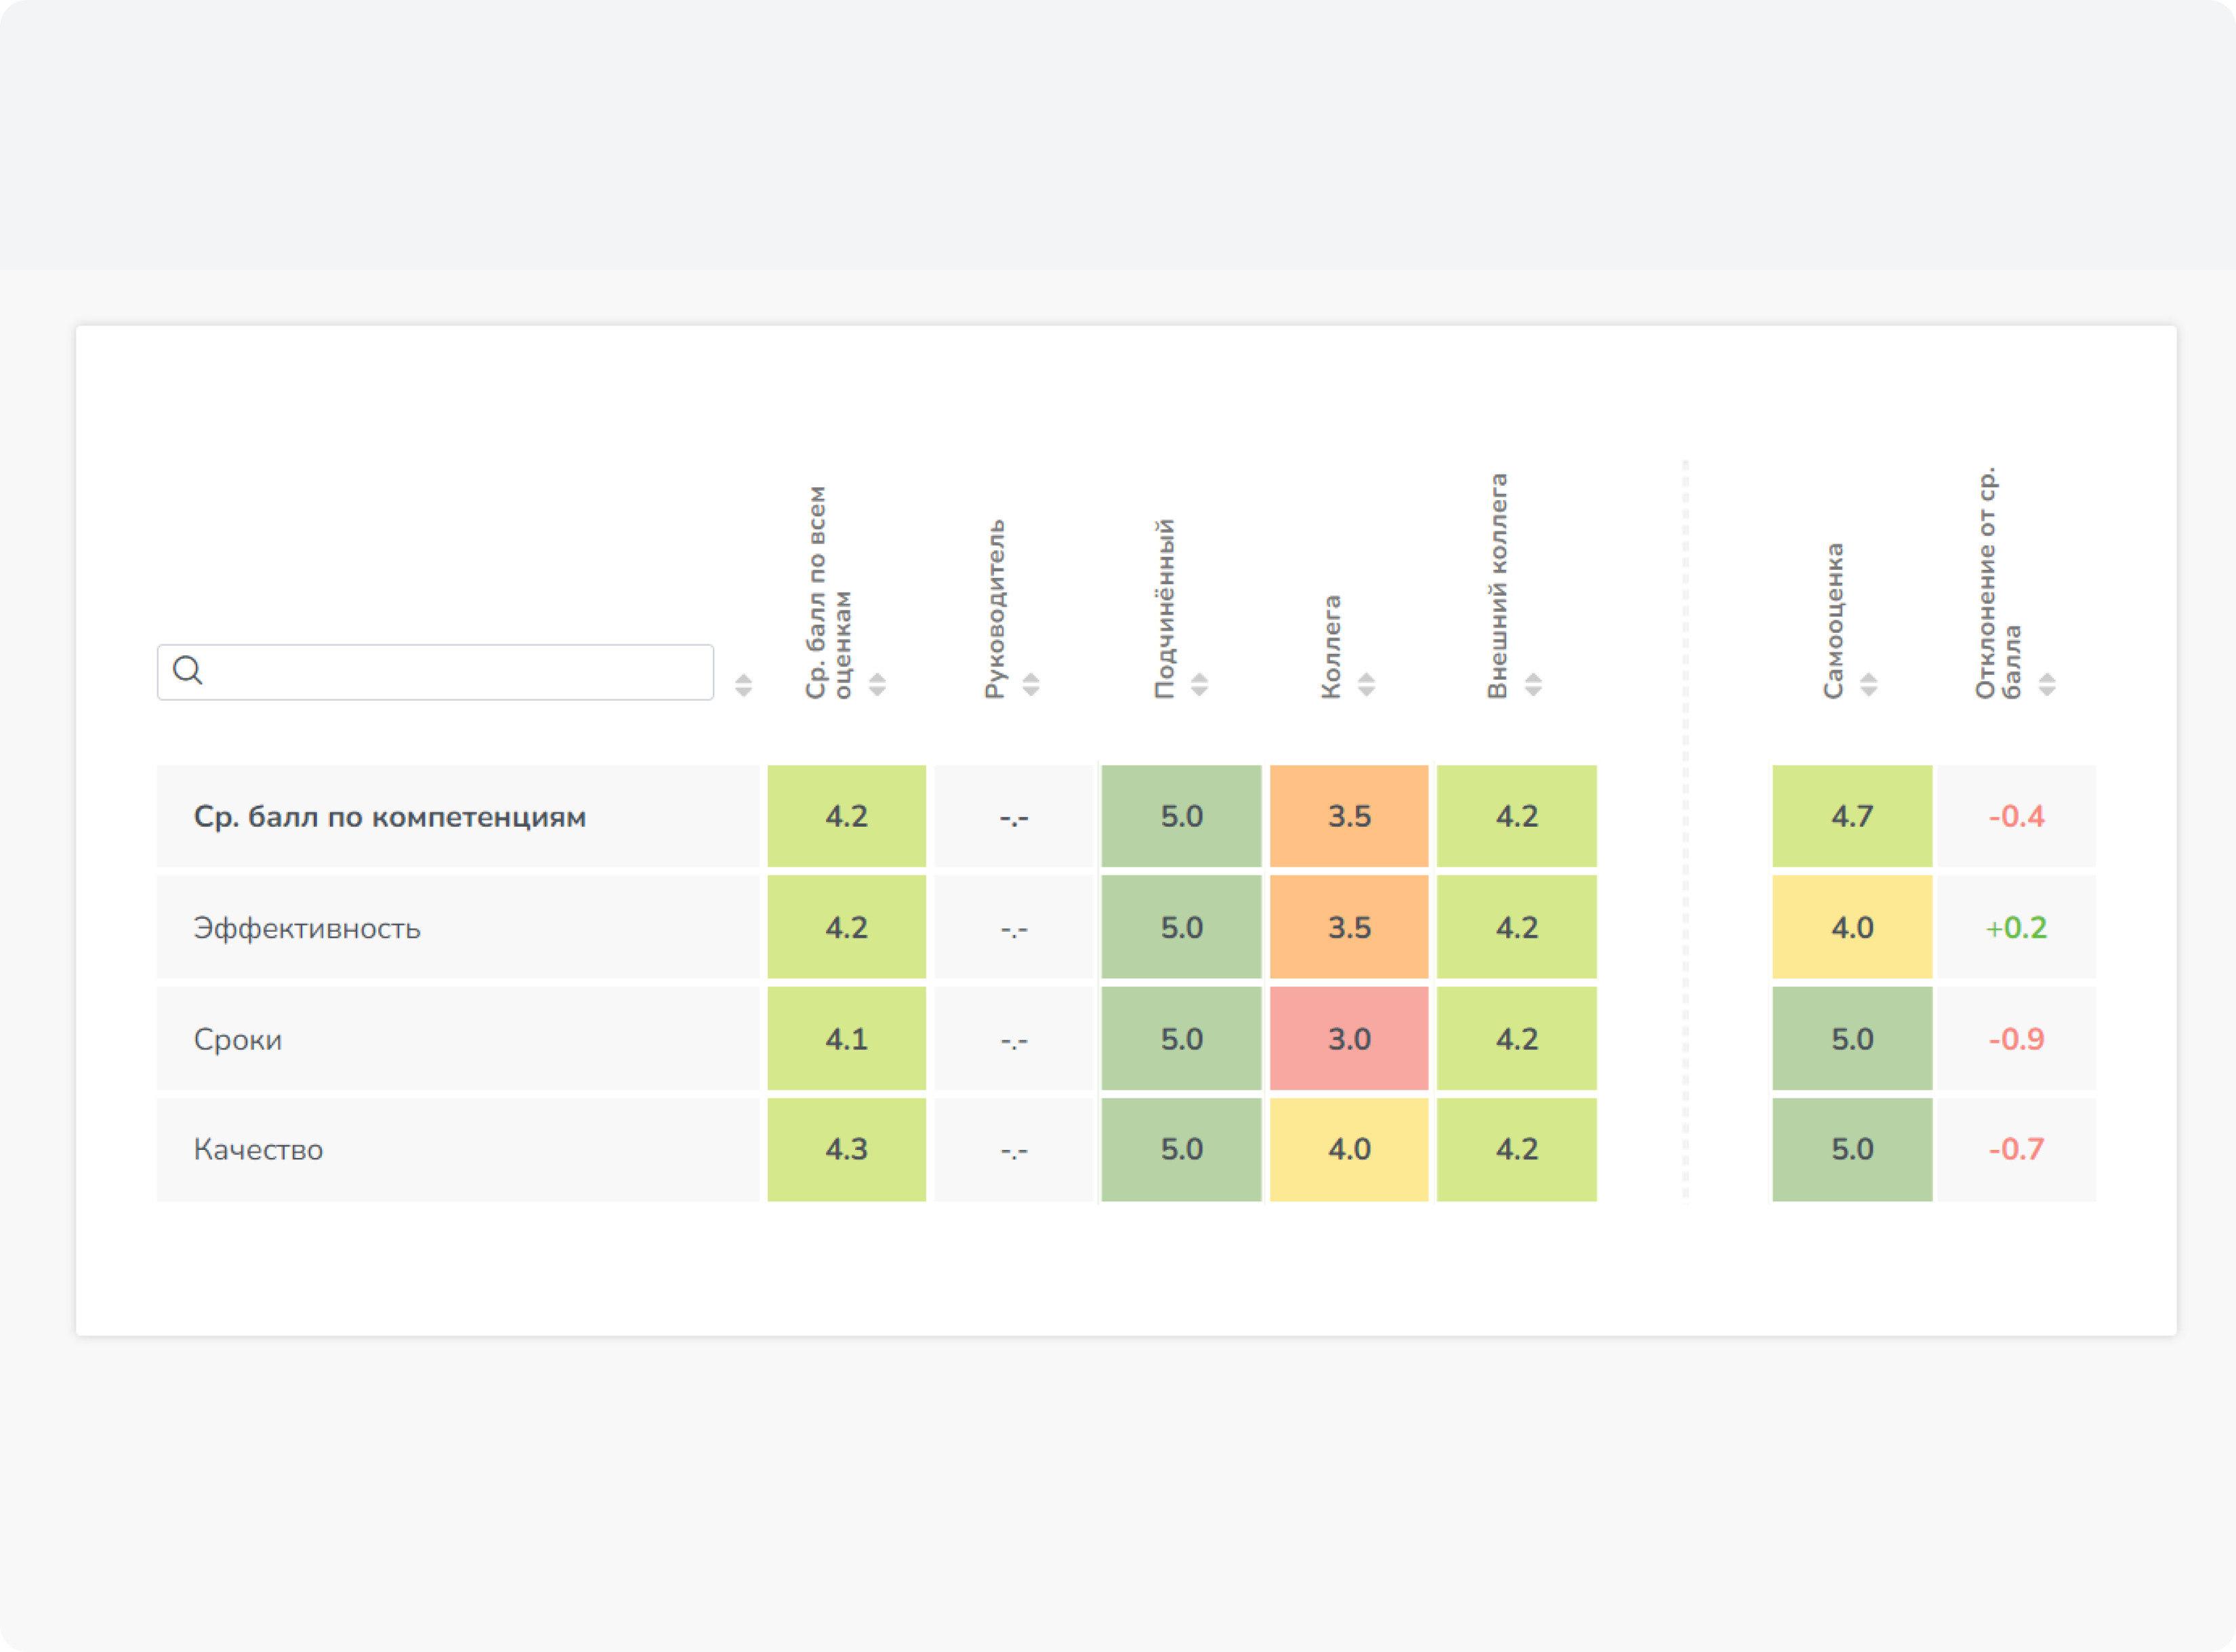Click yellow 4.0 Коллега cell for Качество
Viewport: 2236px width, 1652px height.
point(1349,1150)
